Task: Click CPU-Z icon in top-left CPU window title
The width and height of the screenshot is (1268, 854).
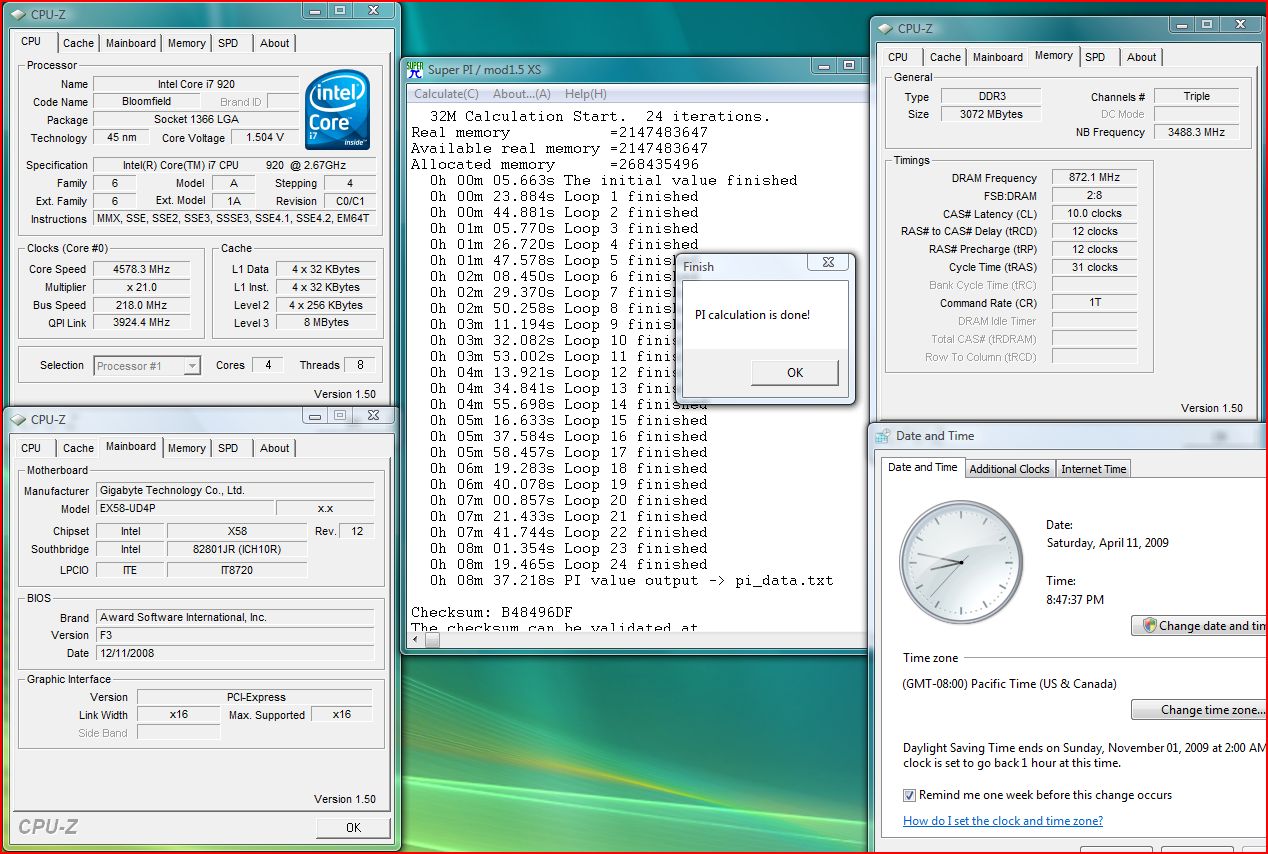Action: (x=19, y=15)
